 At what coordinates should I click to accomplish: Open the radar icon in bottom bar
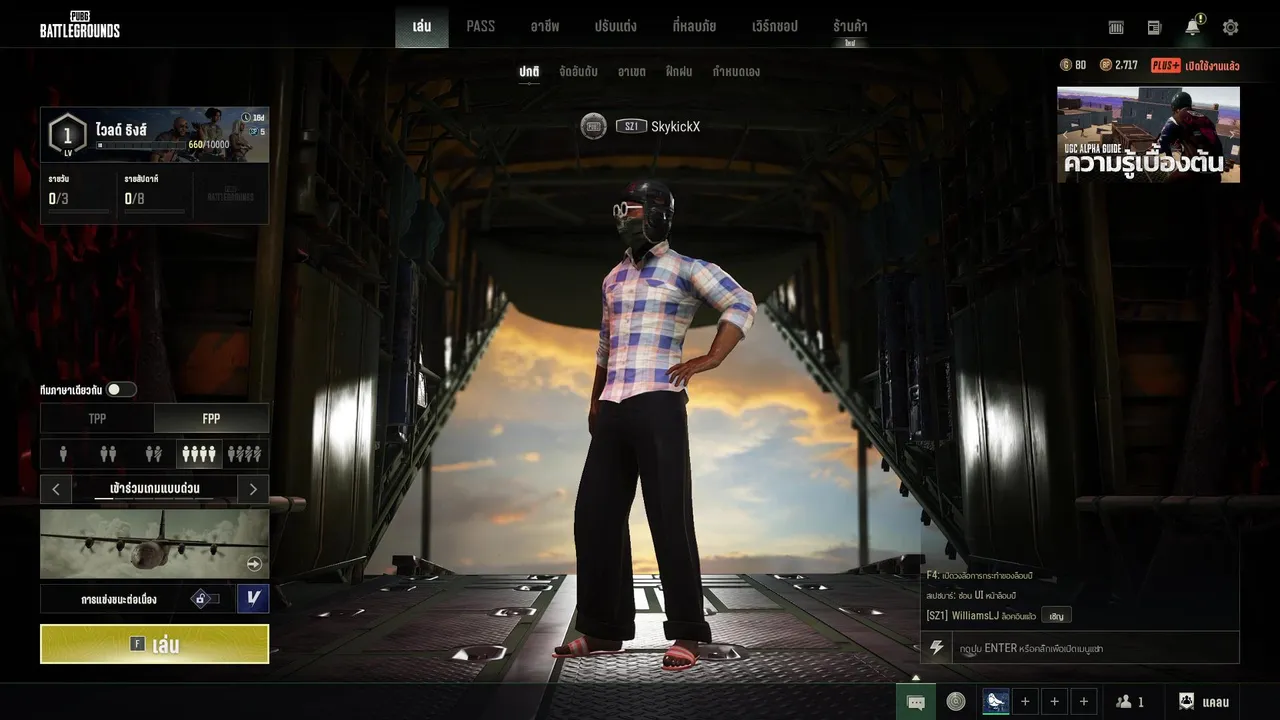(956, 702)
